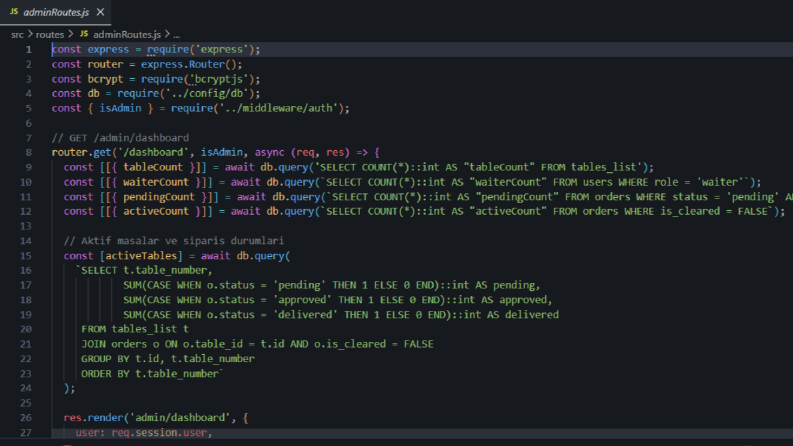The image size is (793, 446).
Task: Click the '../config/db' path string
Action: tap(206, 94)
